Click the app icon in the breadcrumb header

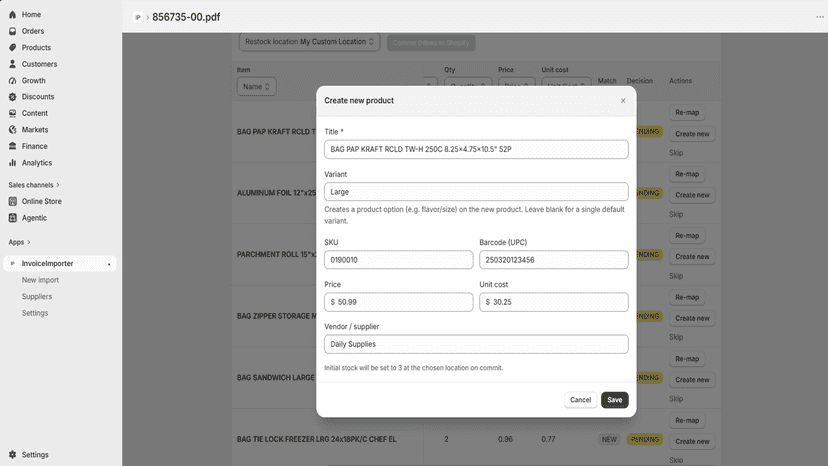138,17
